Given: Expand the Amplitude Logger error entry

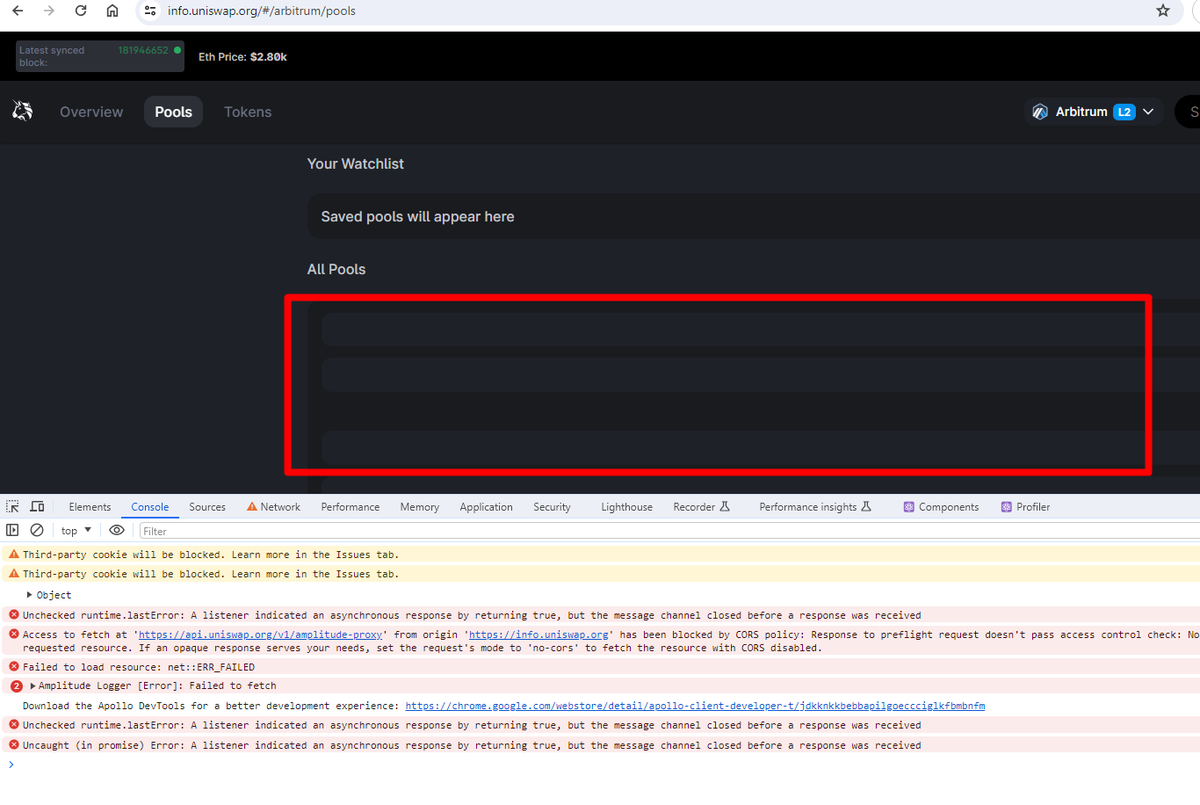Looking at the screenshot, I should pyautogui.click(x=34, y=686).
